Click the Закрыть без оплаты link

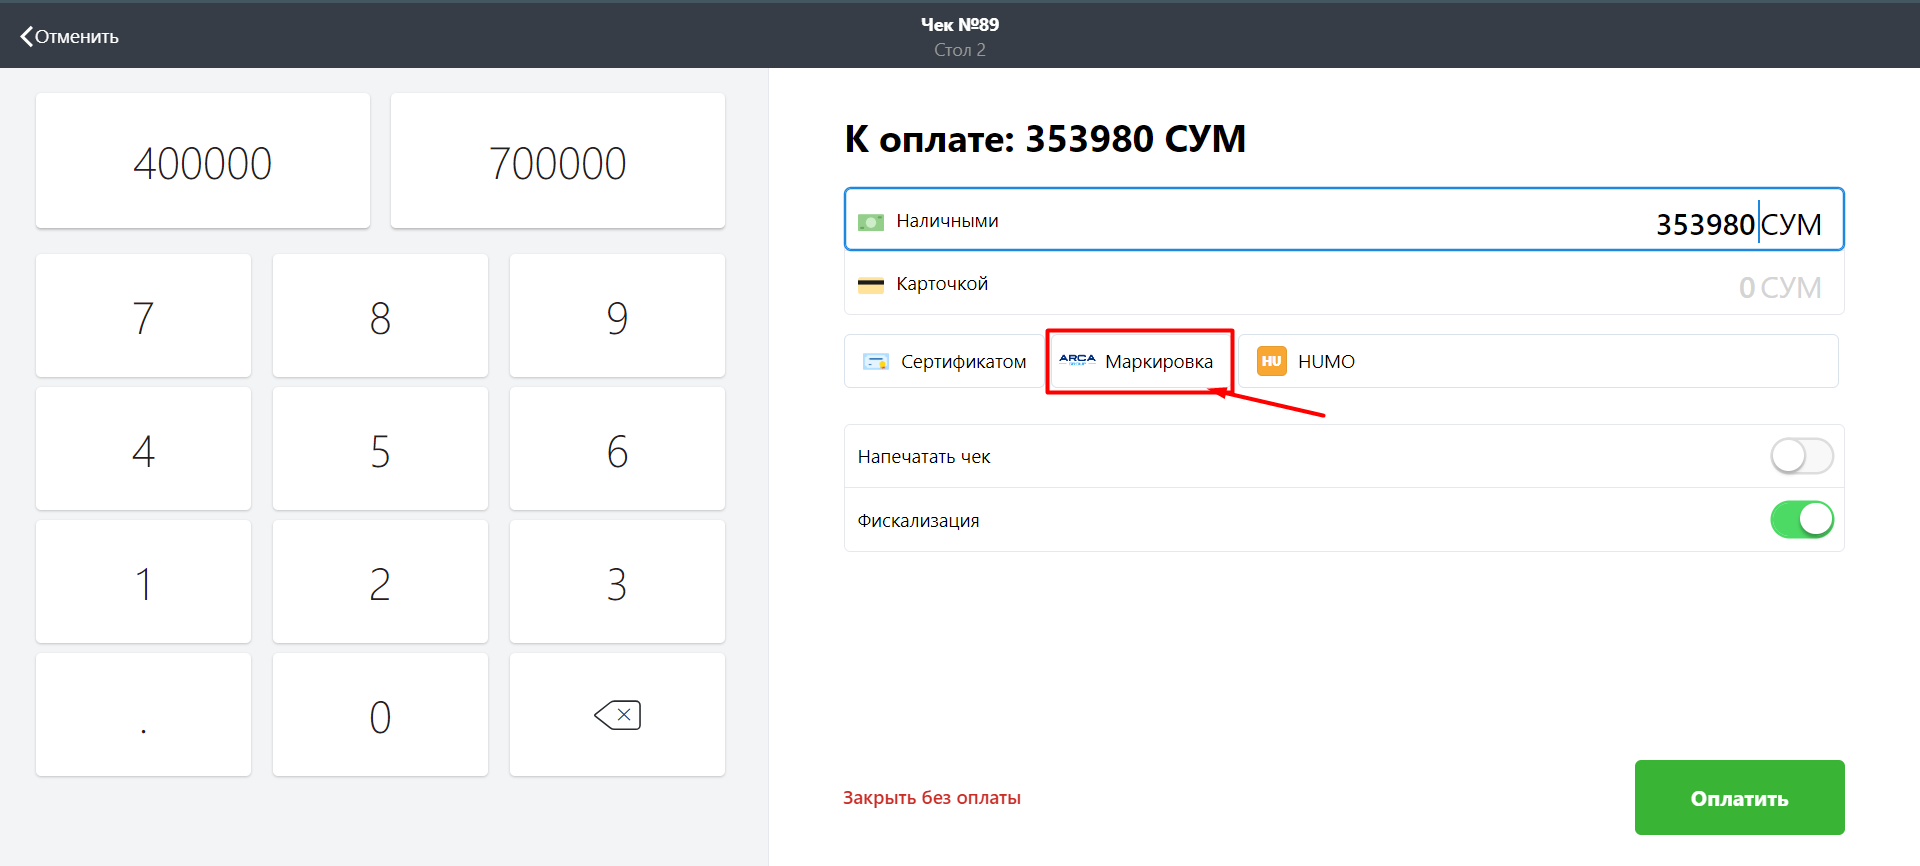tap(931, 798)
